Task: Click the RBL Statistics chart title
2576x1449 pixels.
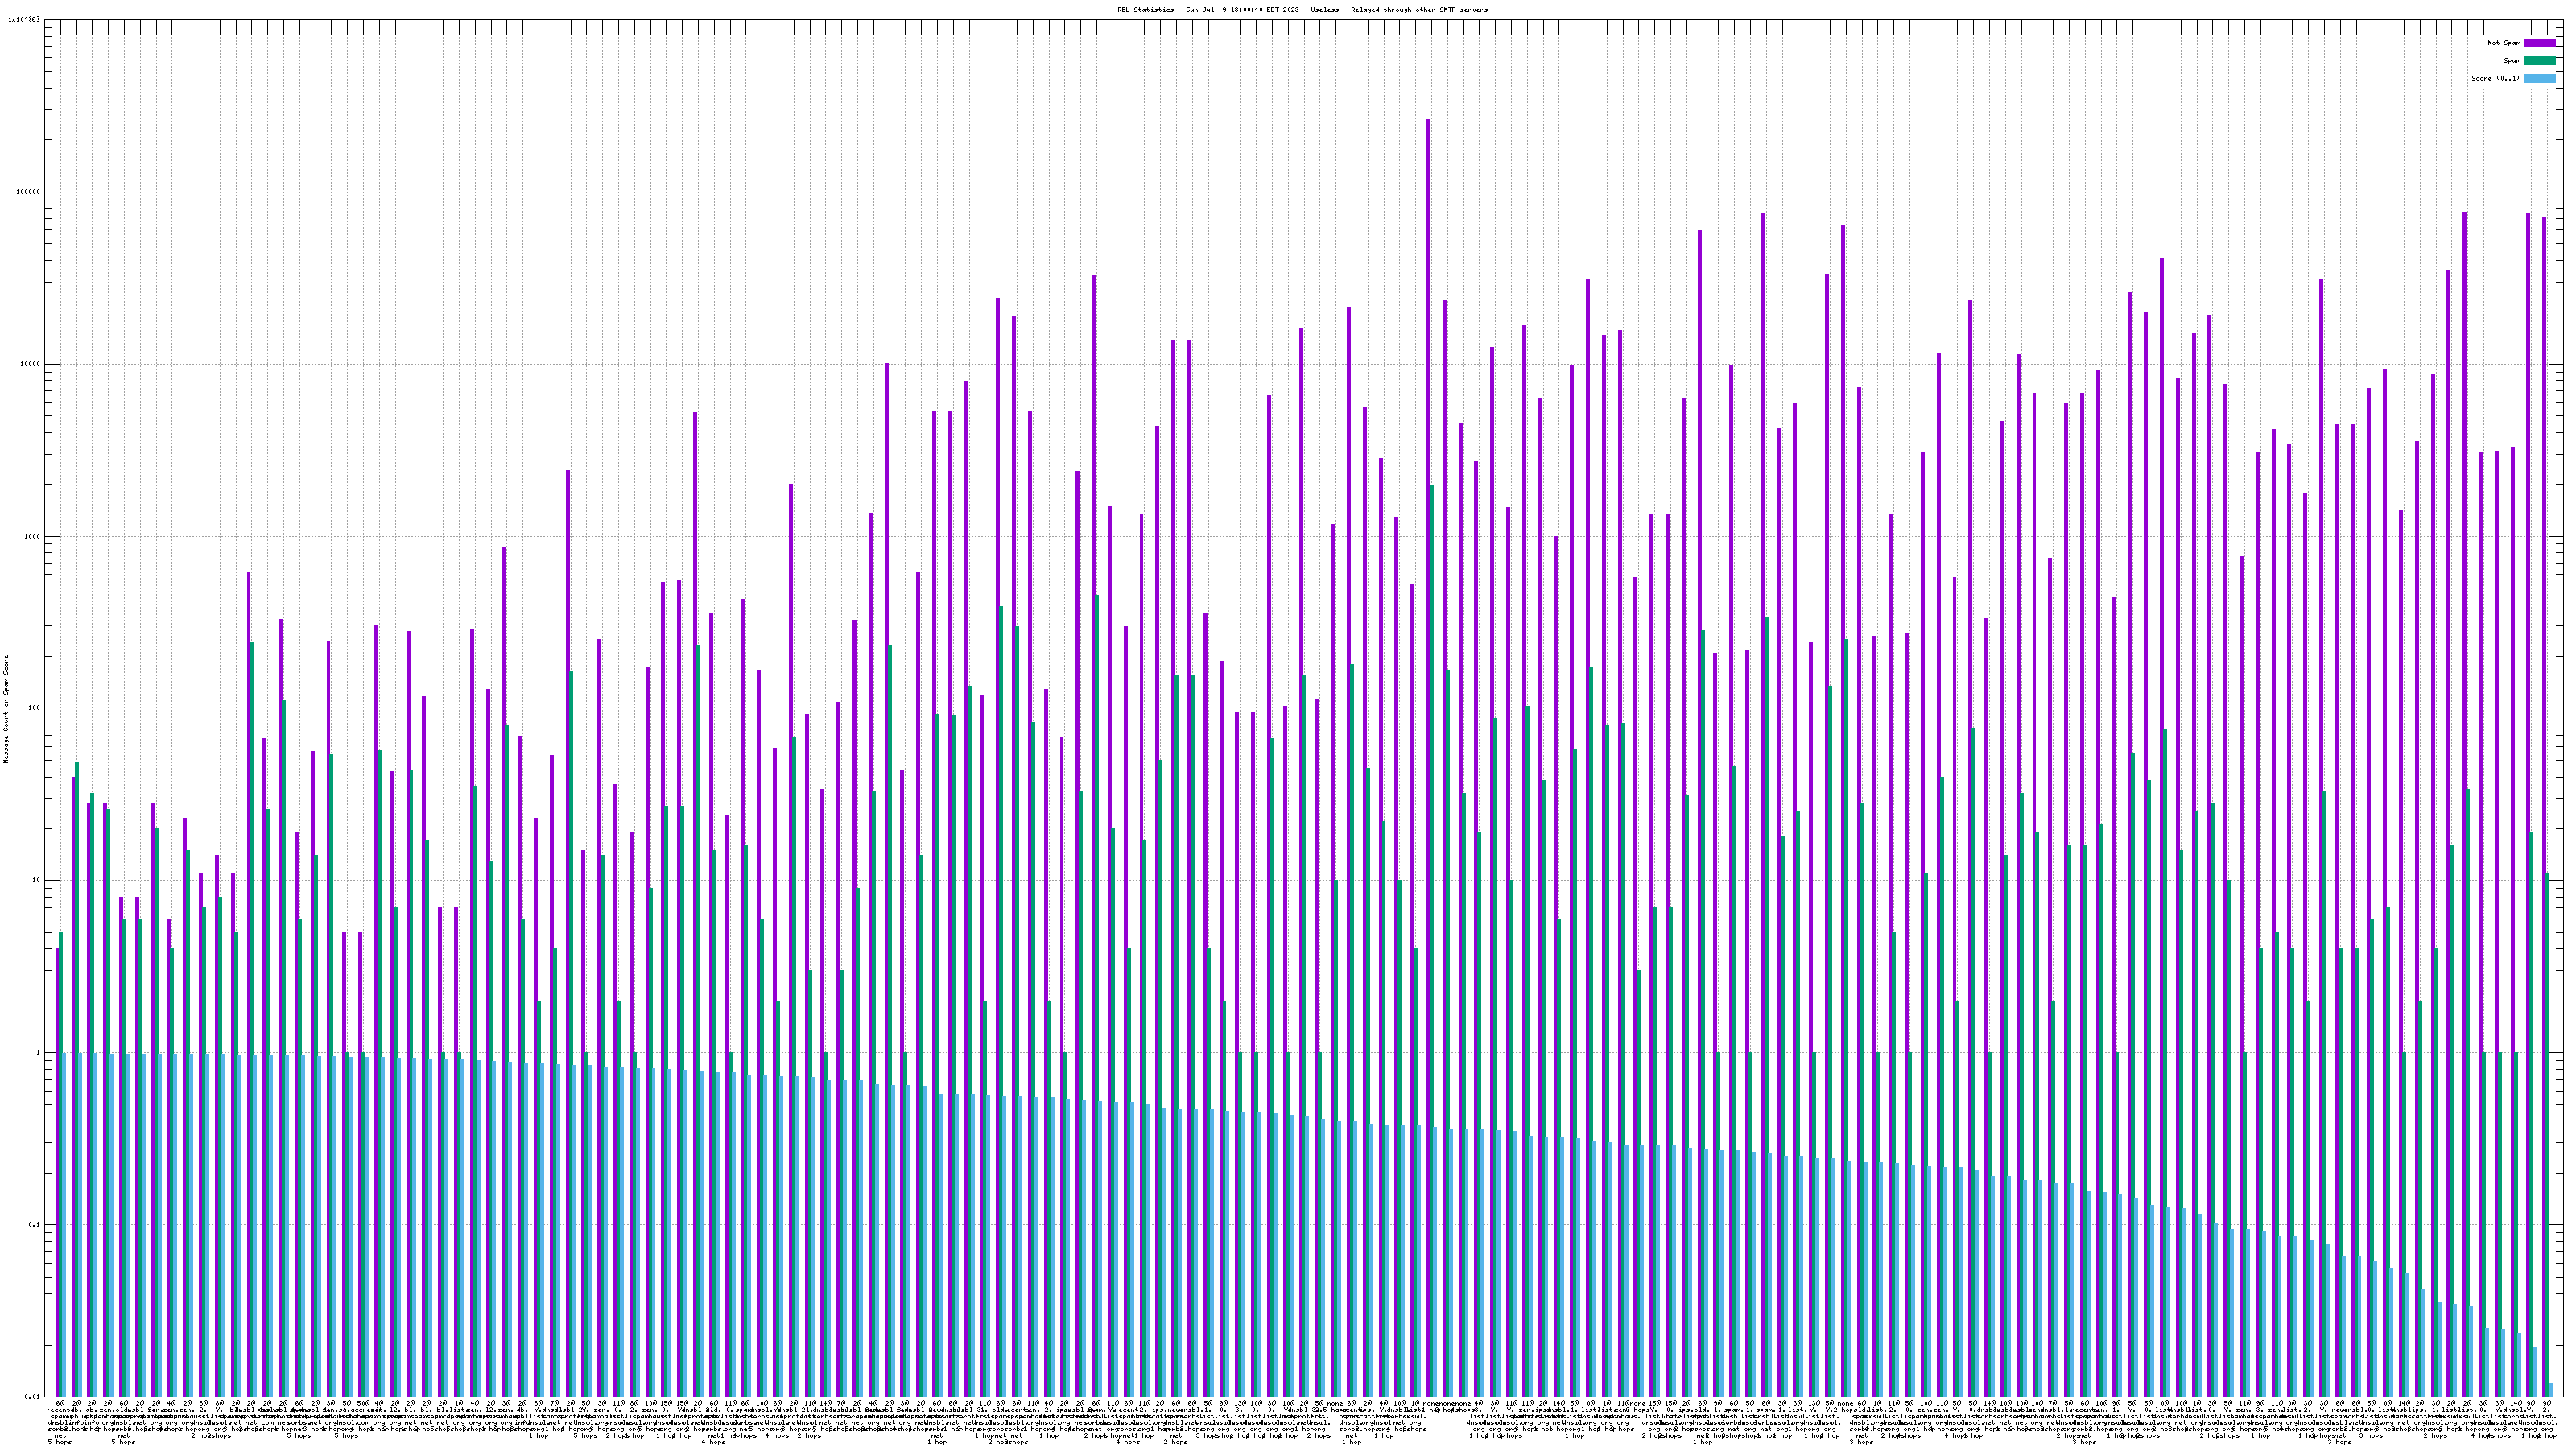Action: (1302, 10)
